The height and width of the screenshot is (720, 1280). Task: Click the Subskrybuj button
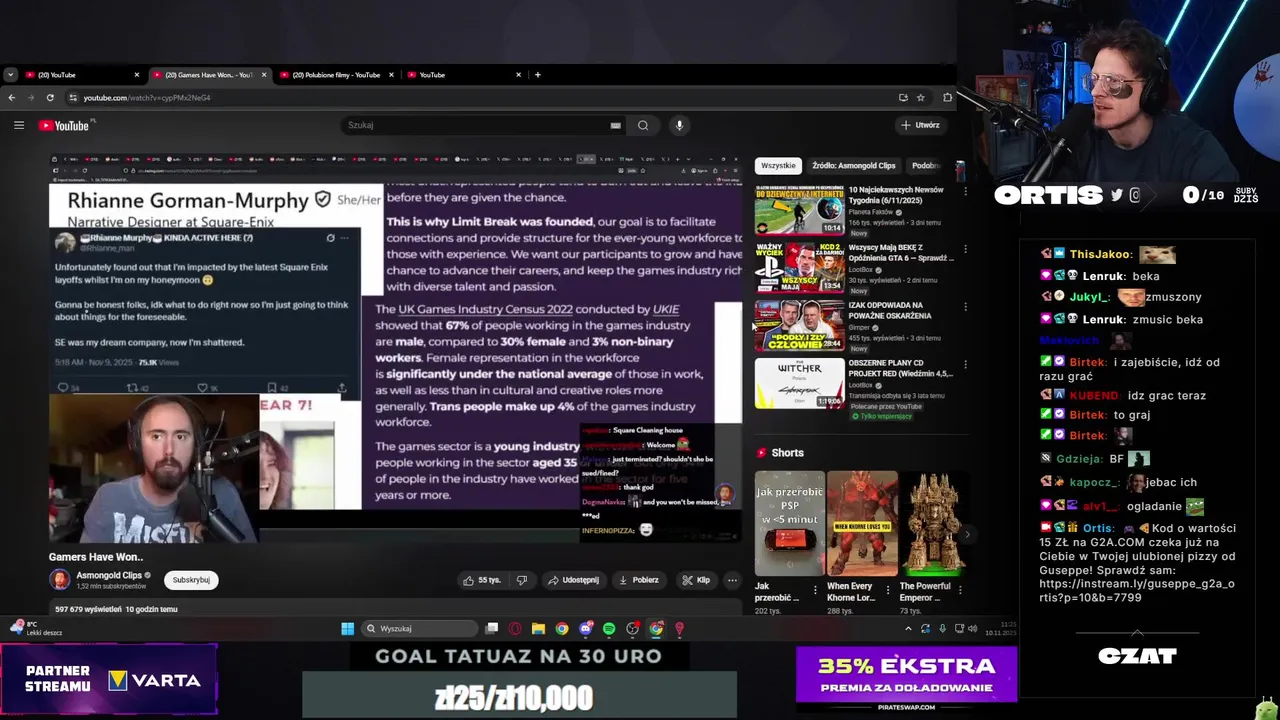tap(191, 580)
